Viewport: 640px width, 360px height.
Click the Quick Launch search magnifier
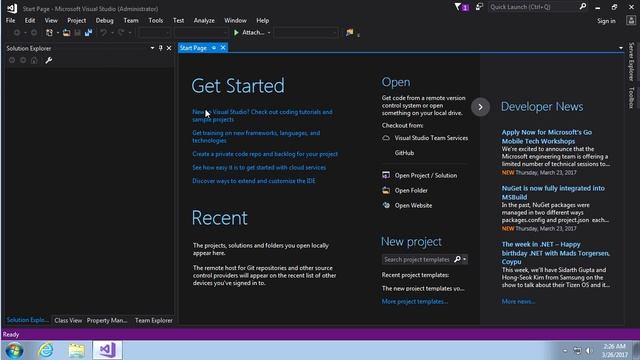pos(583,7)
